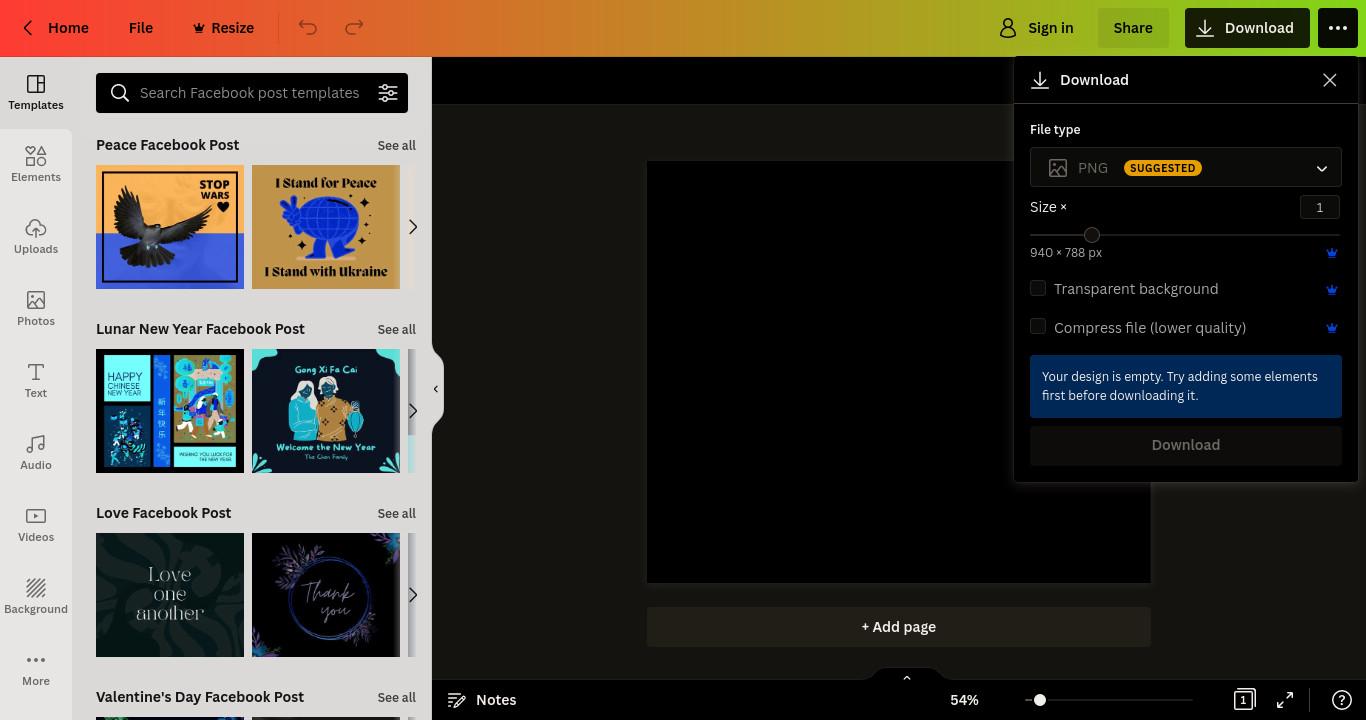The width and height of the screenshot is (1366, 720).
Task: Click the disabled Download button in panel
Action: [1186, 445]
